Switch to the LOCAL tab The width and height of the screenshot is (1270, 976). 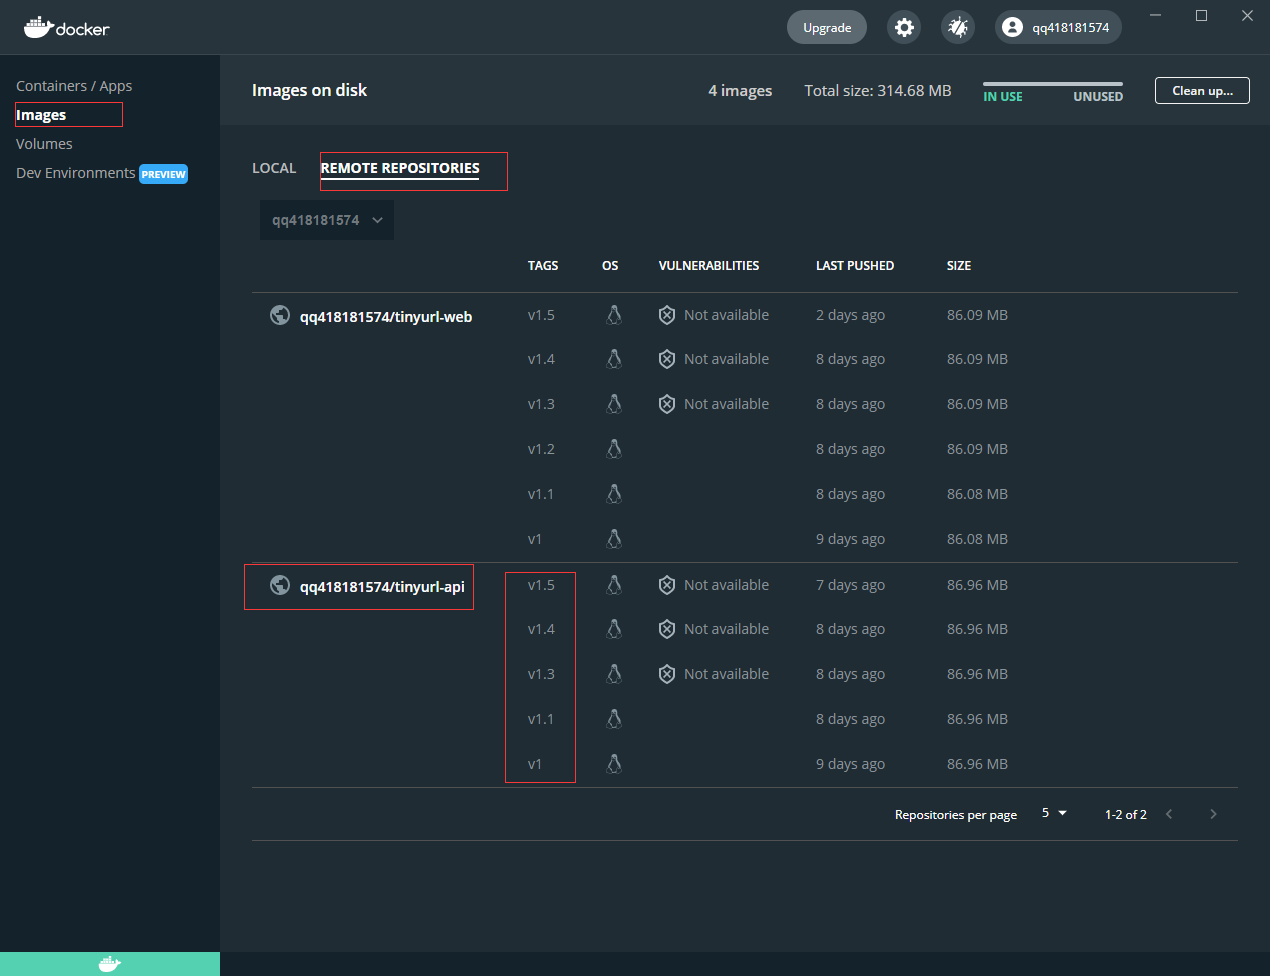(274, 168)
